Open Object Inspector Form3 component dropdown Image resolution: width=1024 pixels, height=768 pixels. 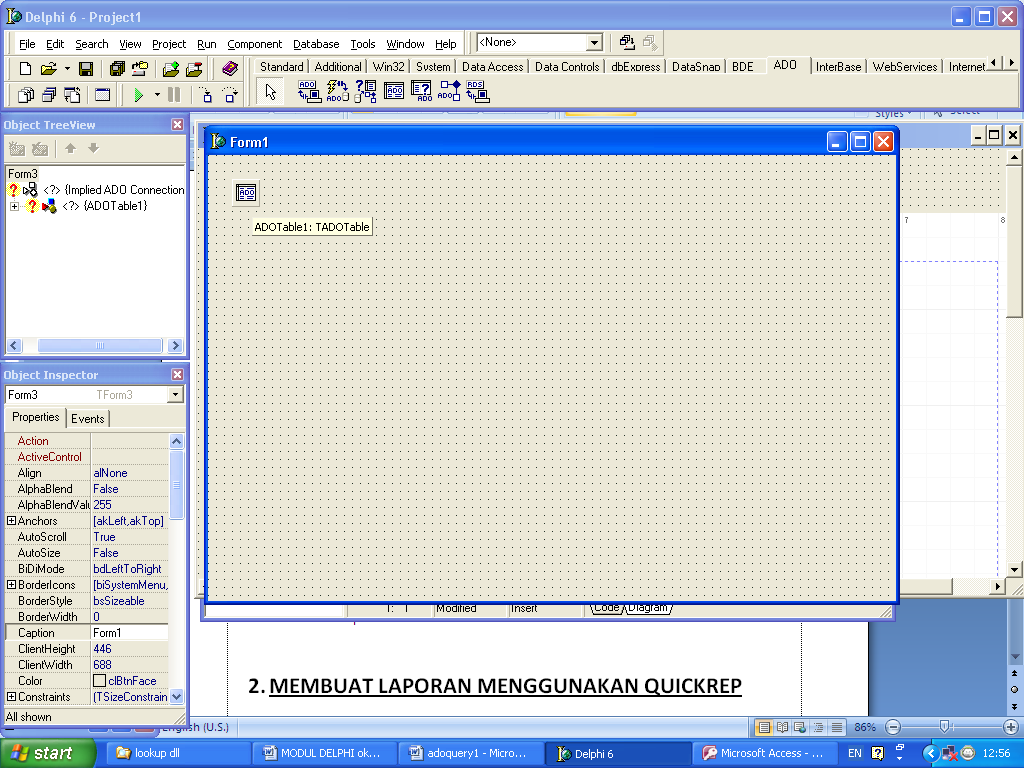175,395
